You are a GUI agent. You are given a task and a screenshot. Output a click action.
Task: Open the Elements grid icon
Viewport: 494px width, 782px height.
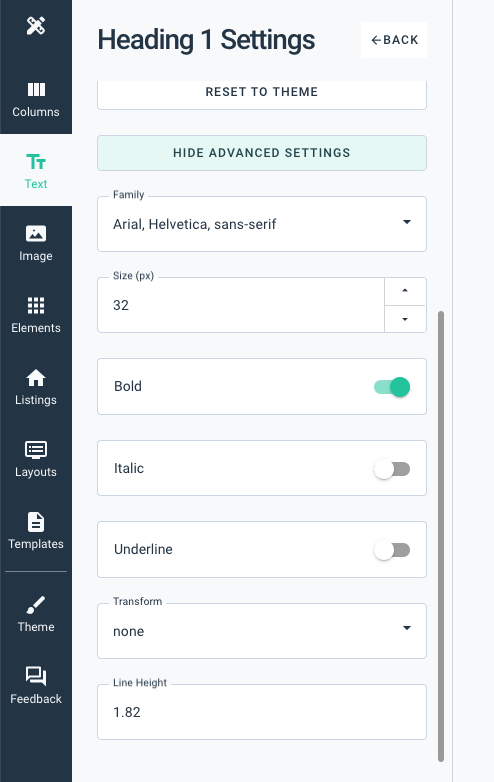pyautogui.click(x=36, y=306)
